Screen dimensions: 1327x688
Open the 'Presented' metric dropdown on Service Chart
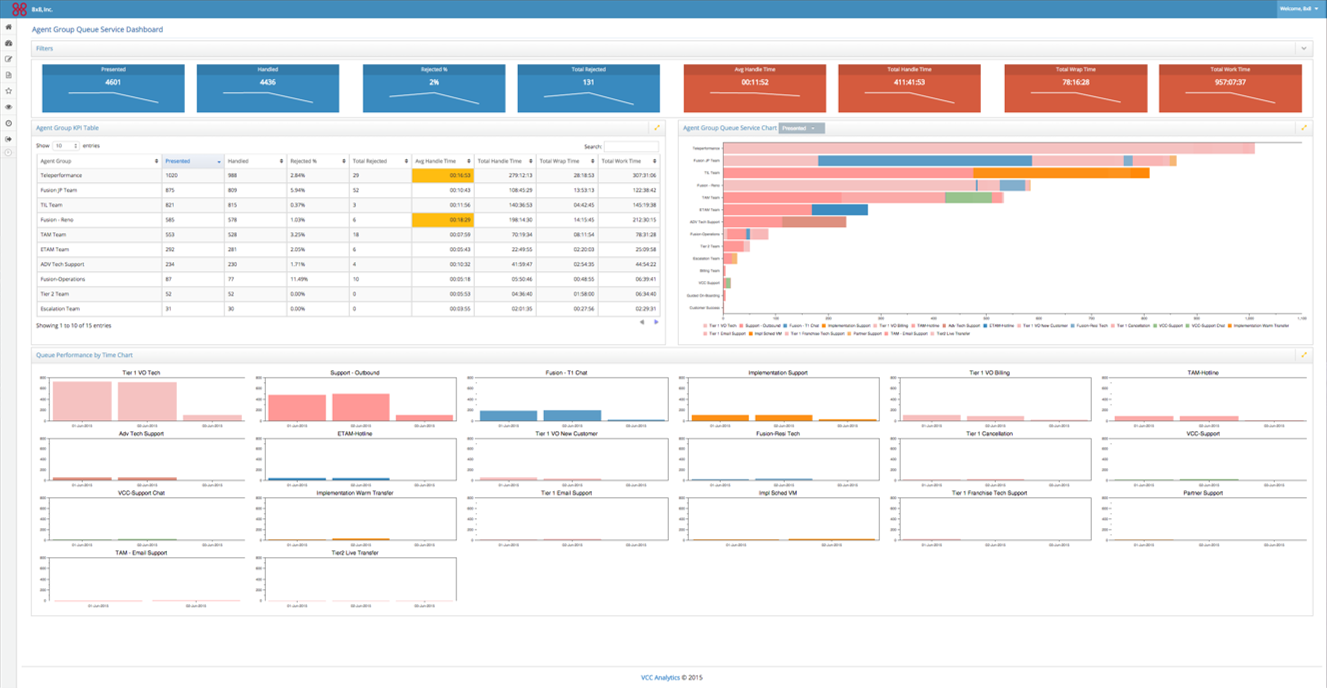803,128
